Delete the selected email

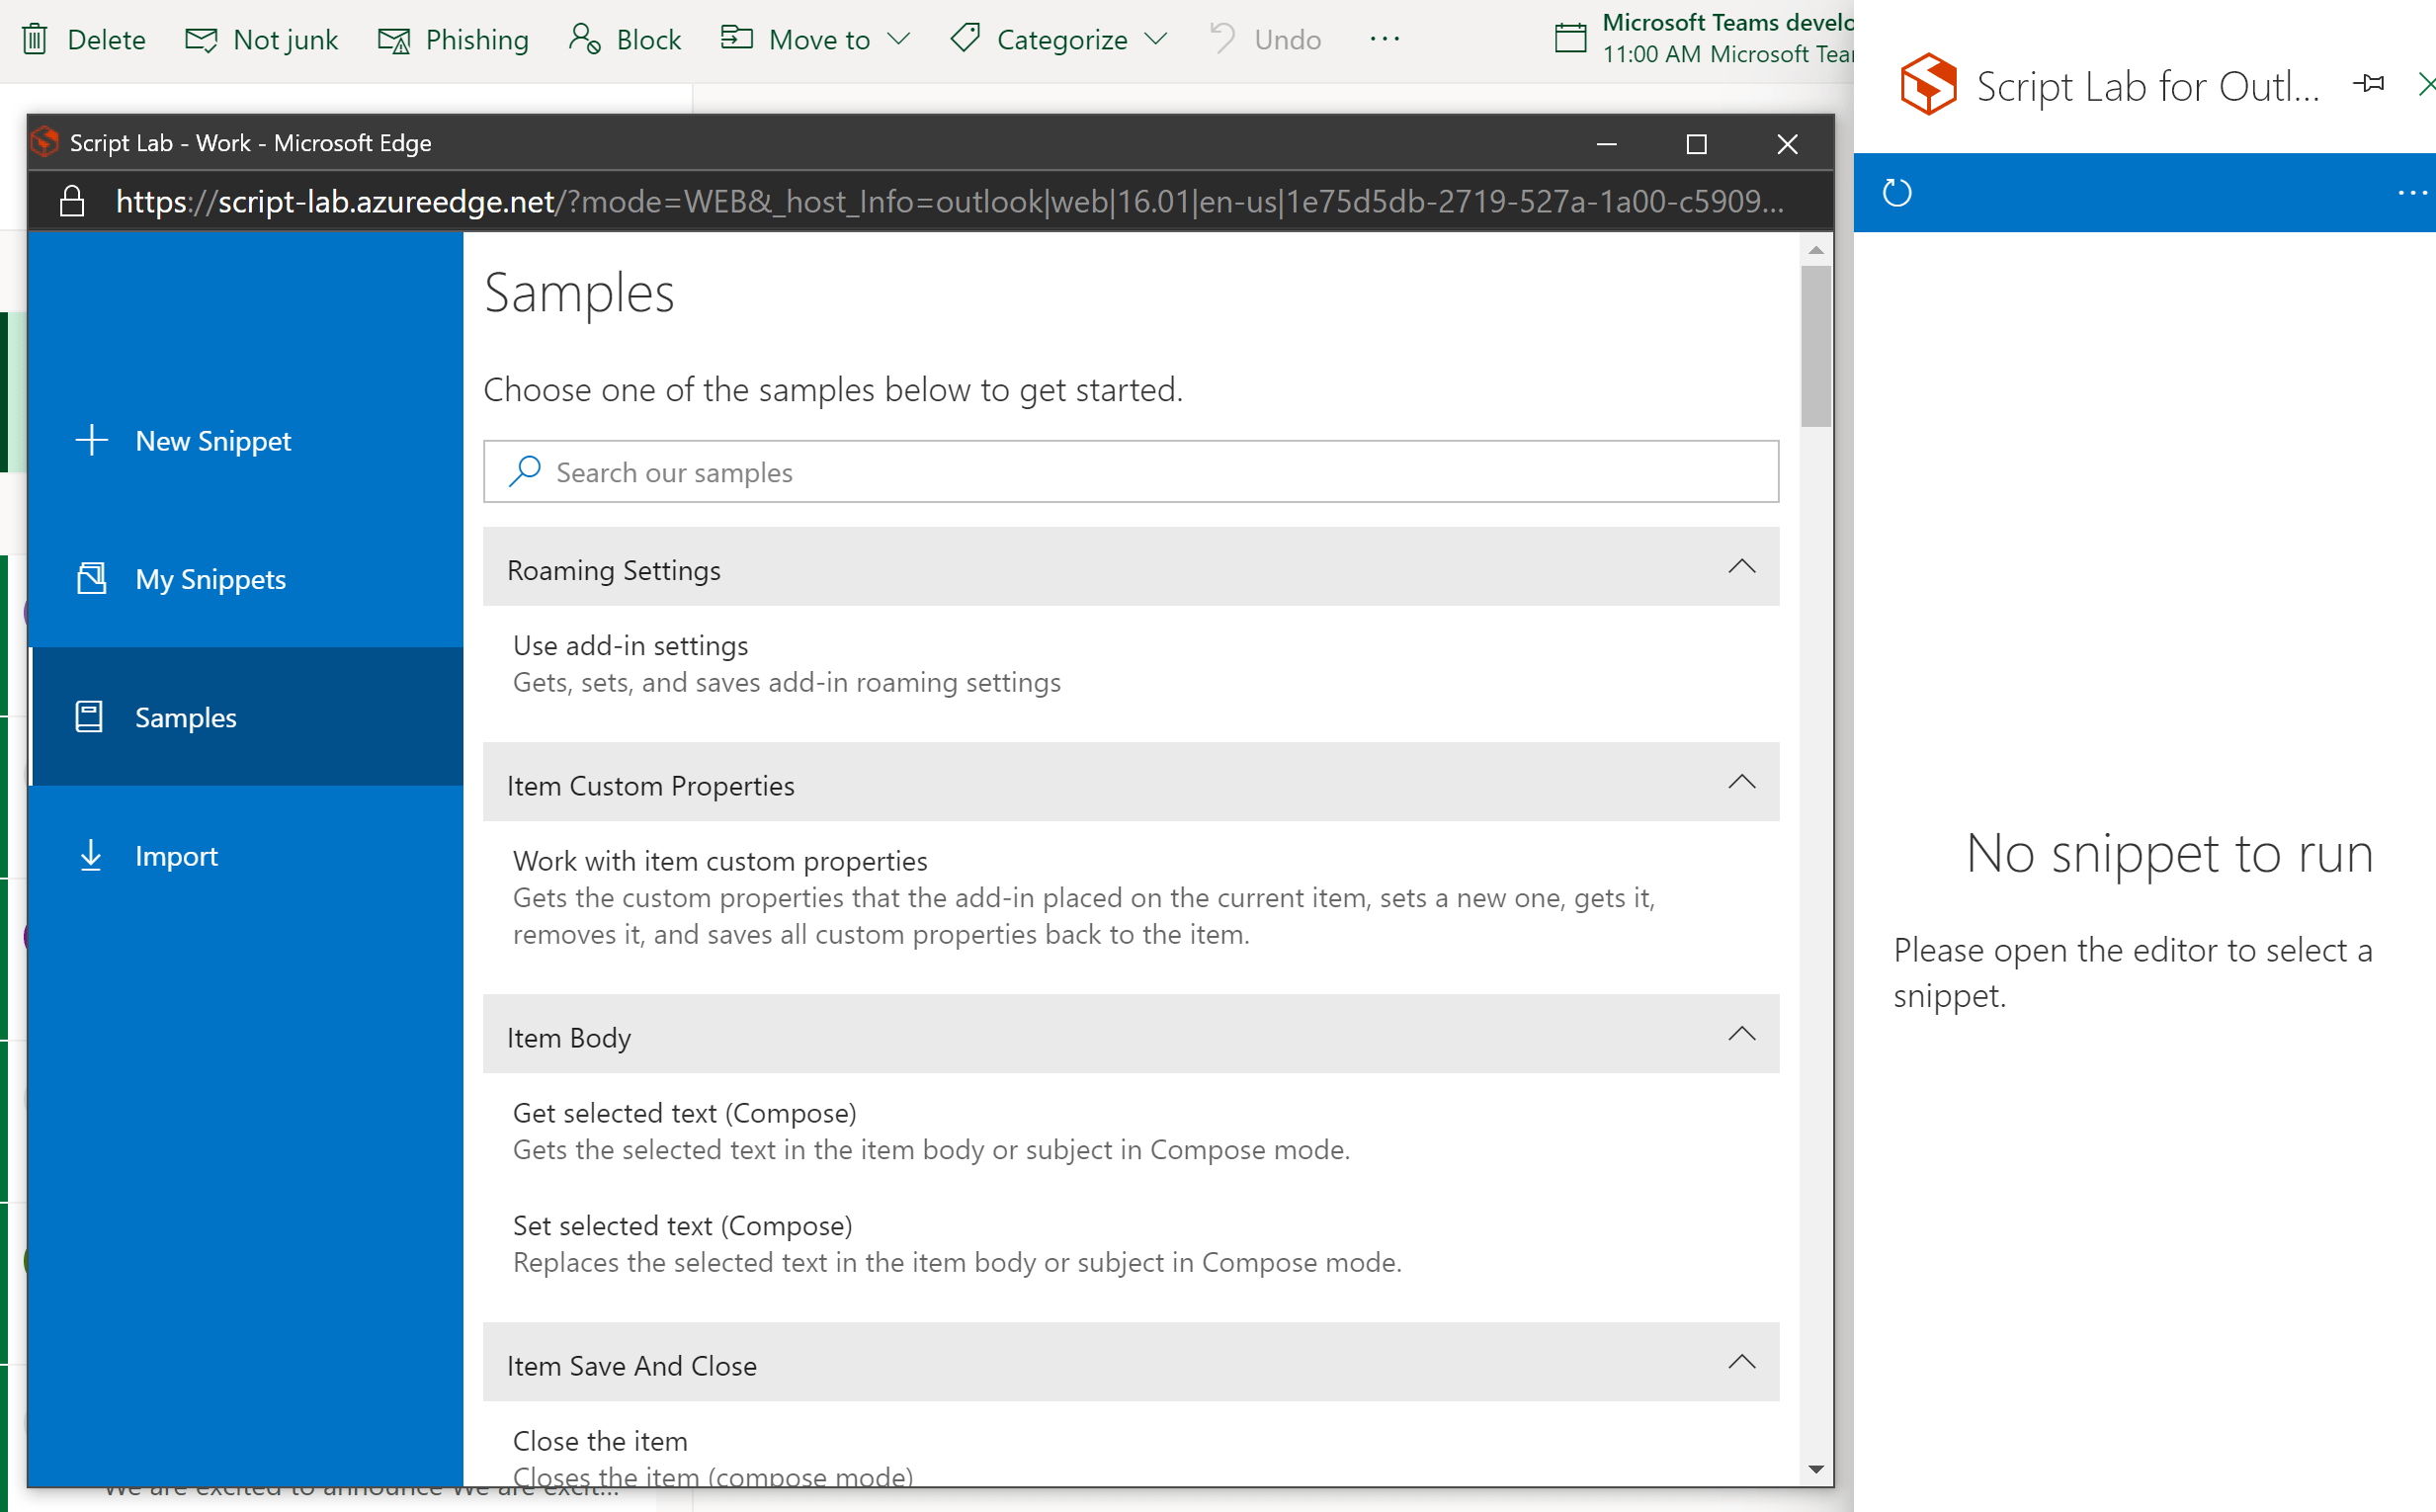84,39
